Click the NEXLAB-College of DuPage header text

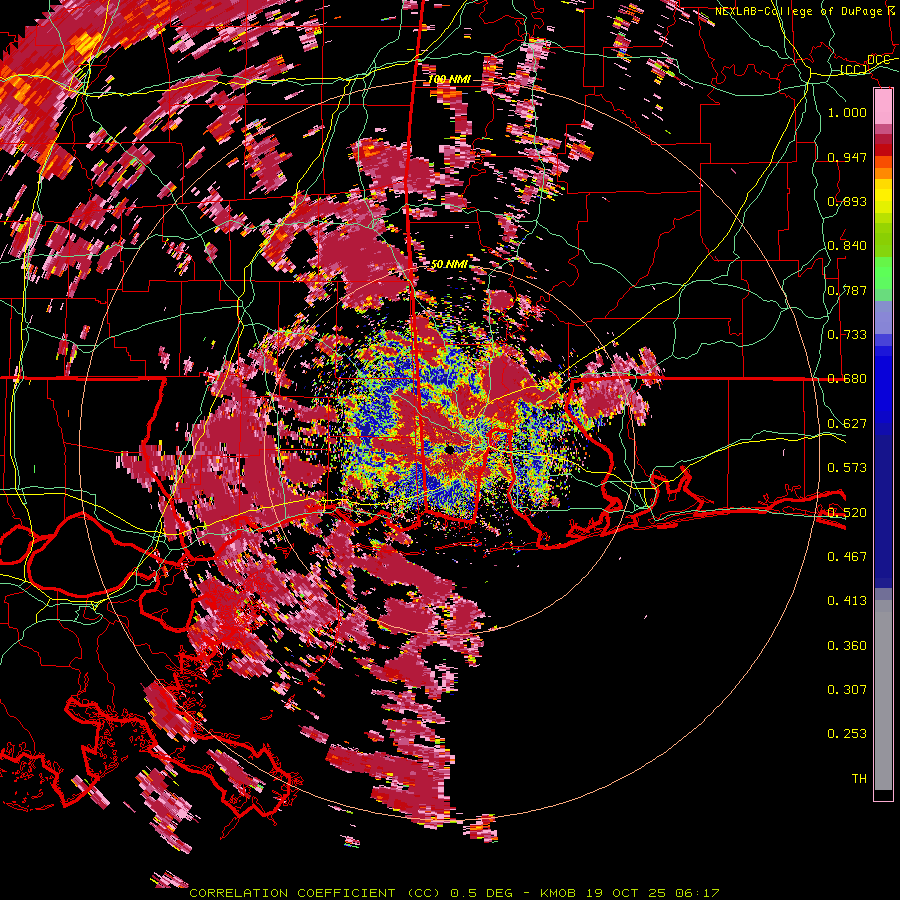coord(798,11)
